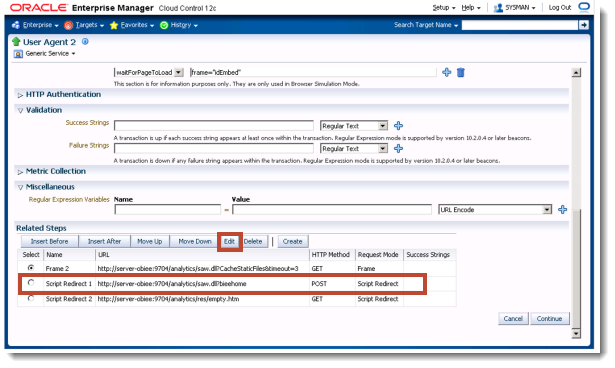615x368 pixels.
Task: Add a Success String with the plus icon
Action: click(x=398, y=126)
